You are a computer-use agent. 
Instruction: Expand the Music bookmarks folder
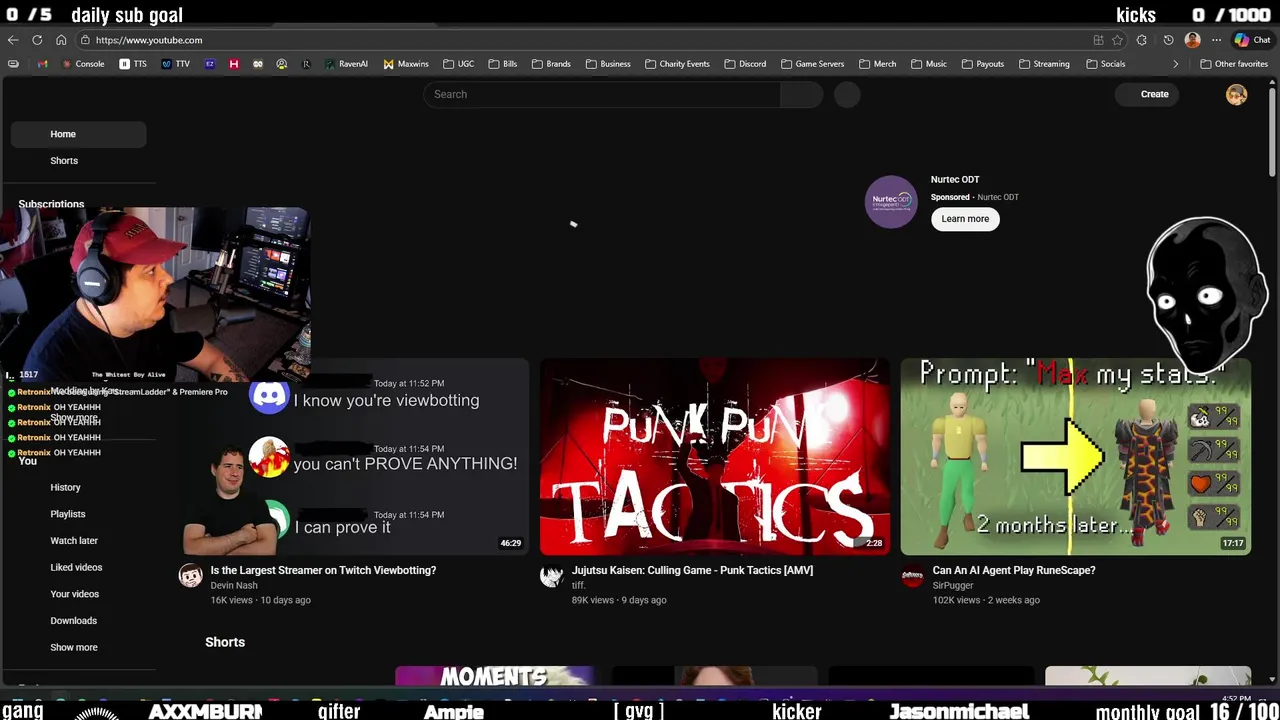pos(929,64)
